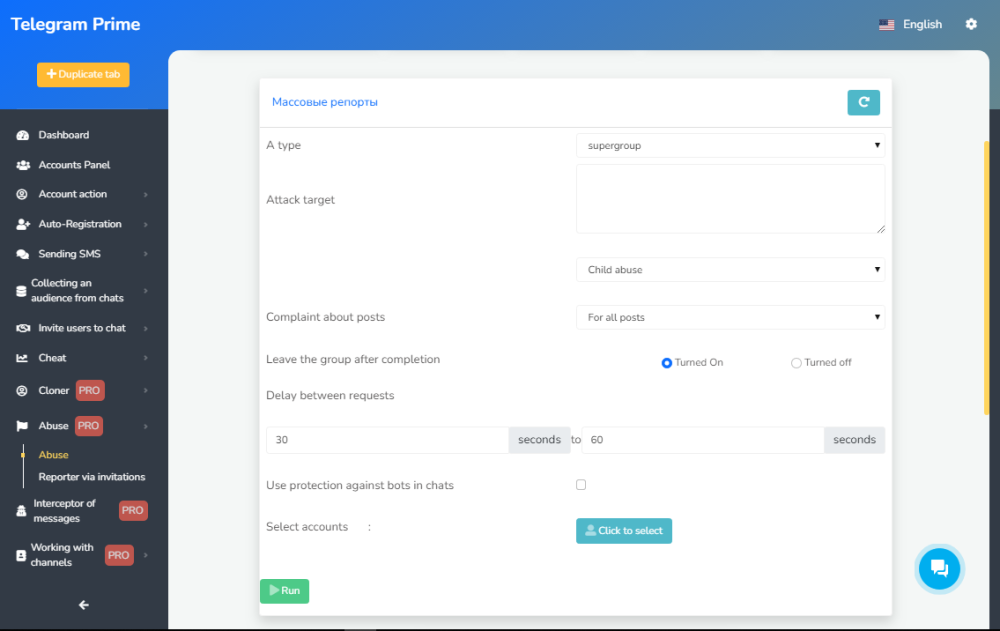Open the "A type" supergroup dropdown
The height and width of the screenshot is (631, 1000).
tap(730, 146)
